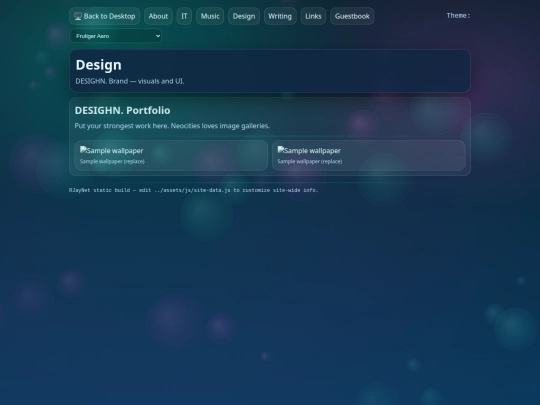Click 'DESIGHN. Brand — visuals and UI.' subtitle
The height and width of the screenshot is (405, 540).
[130, 81]
